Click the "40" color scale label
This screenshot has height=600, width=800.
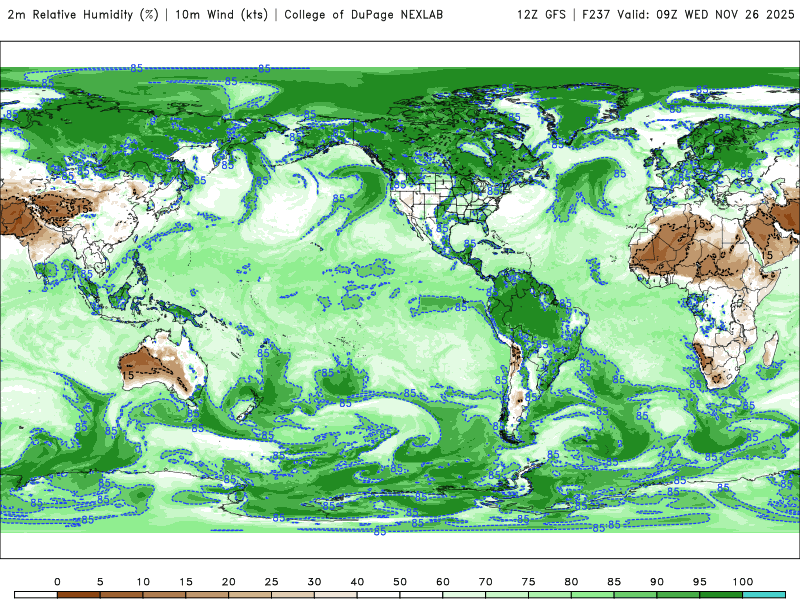tap(357, 582)
